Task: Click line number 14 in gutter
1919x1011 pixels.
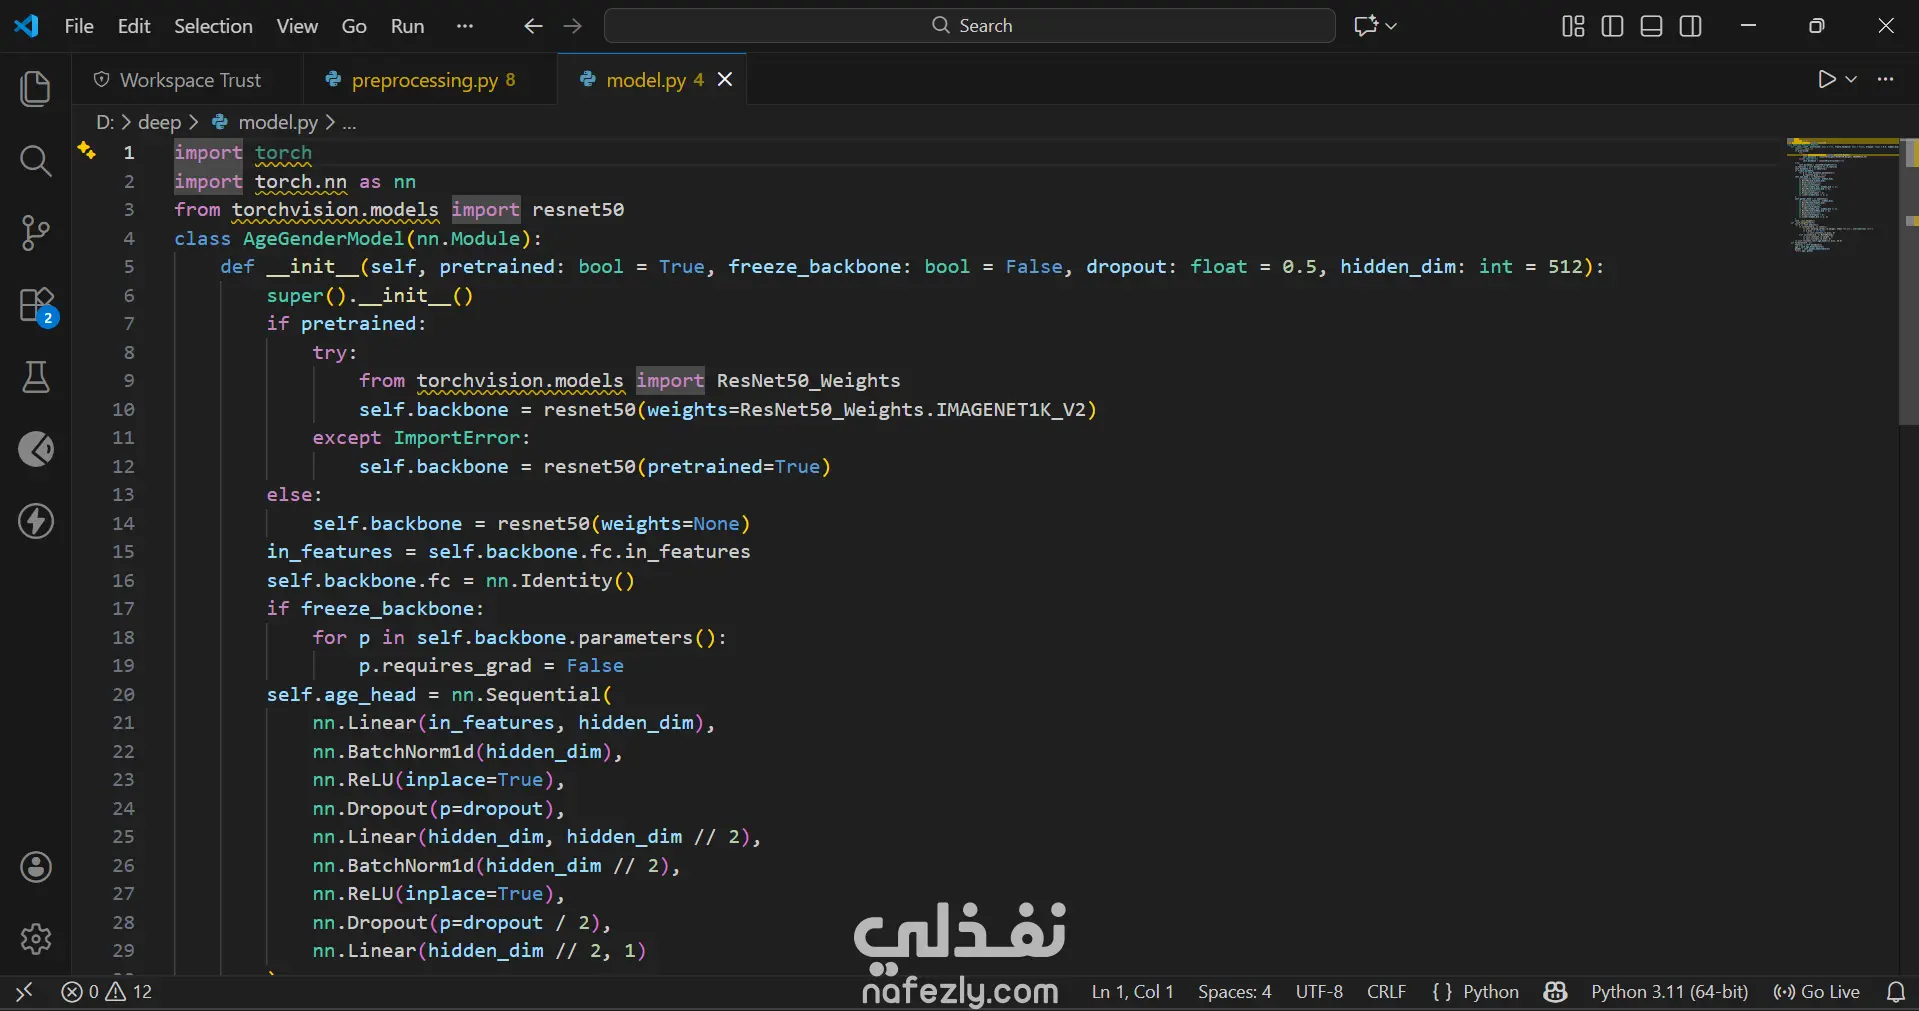Action: tap(123, 523)
